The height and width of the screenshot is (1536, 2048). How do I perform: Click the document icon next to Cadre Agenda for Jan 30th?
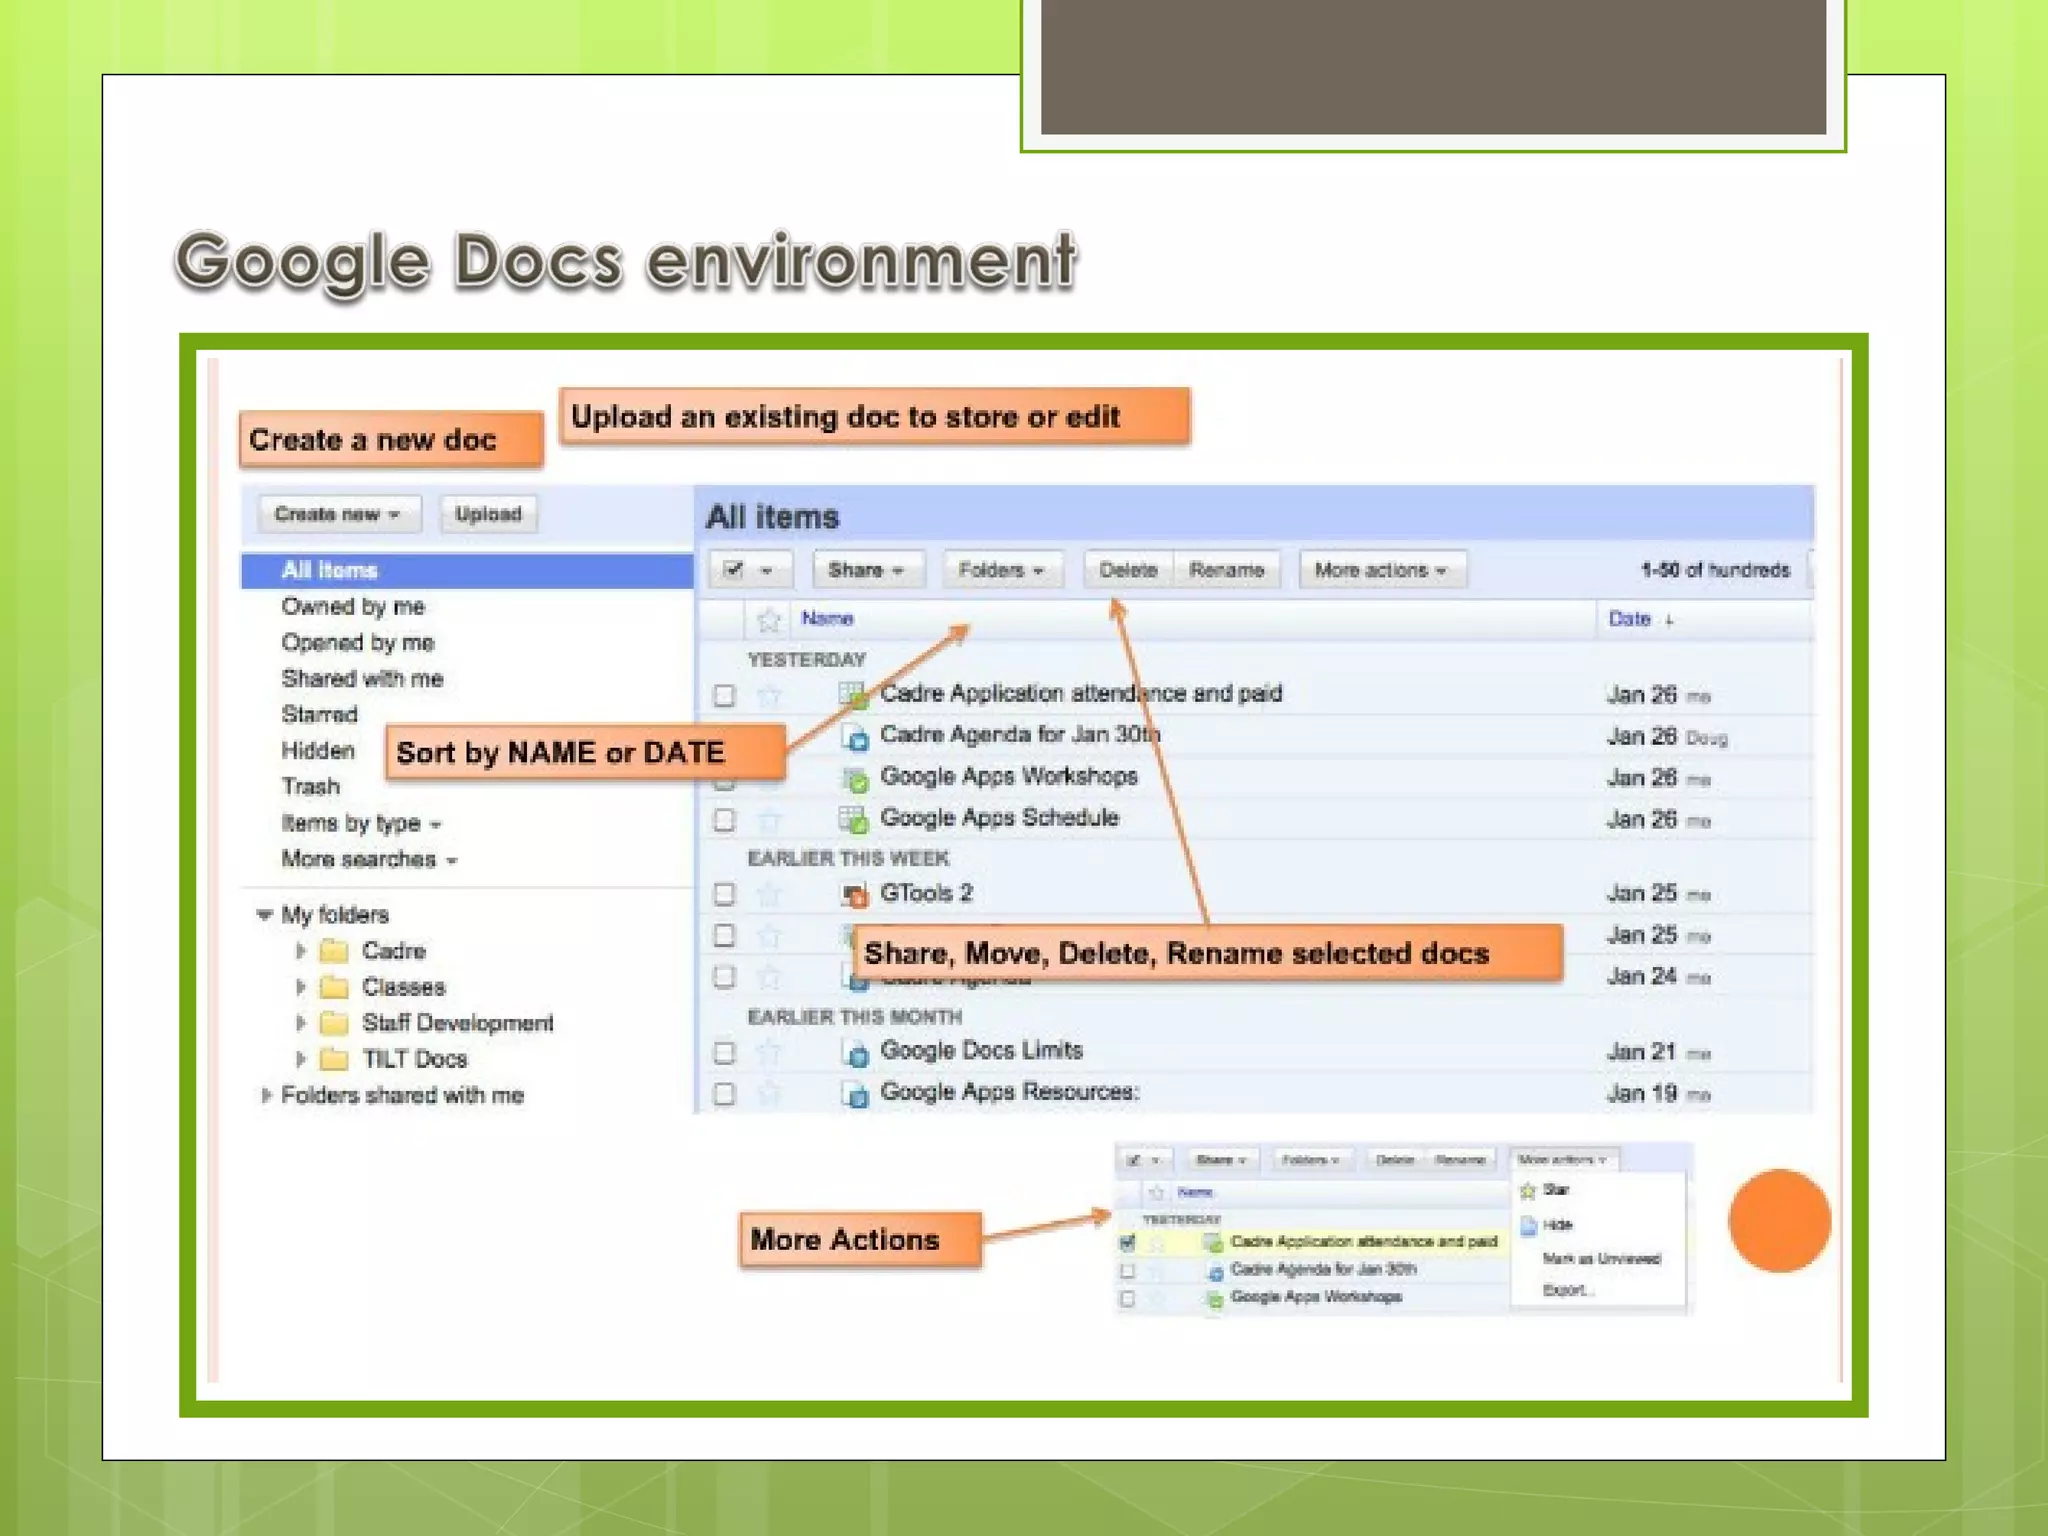click(x=855, y=737)
